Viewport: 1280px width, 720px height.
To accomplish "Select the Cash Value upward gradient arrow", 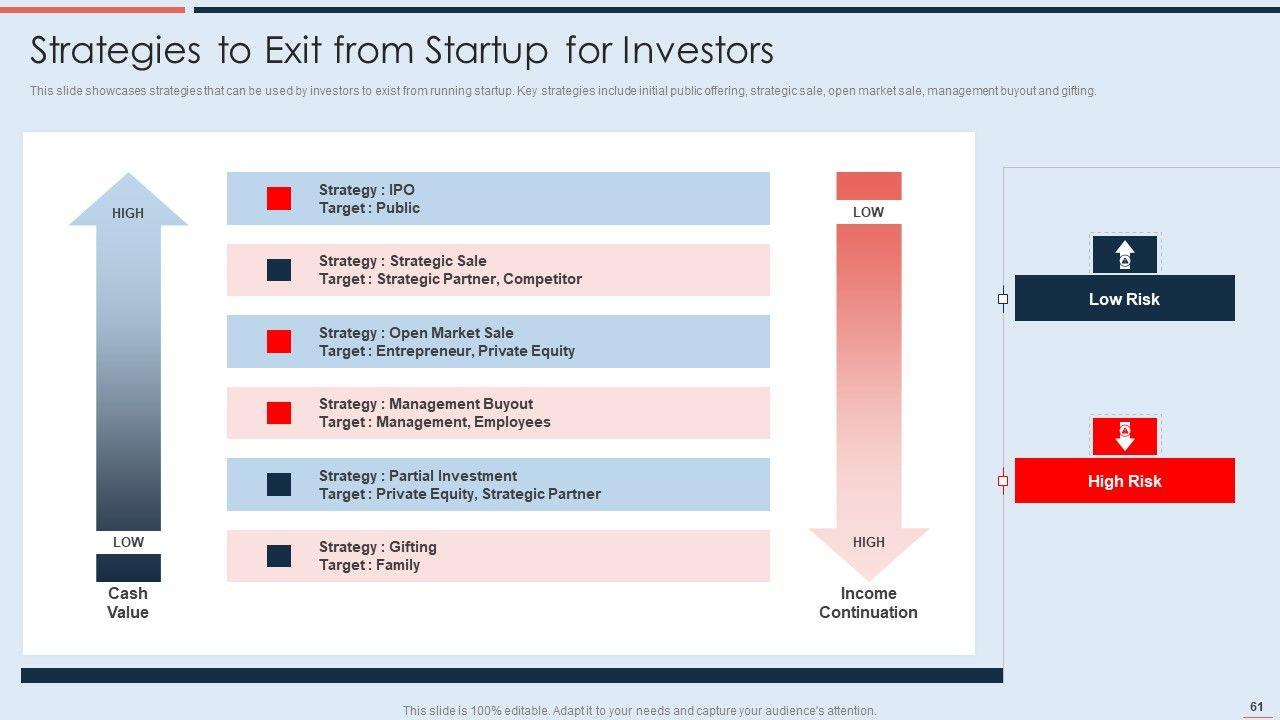I will pyautogui.click(x=128, y=370).
